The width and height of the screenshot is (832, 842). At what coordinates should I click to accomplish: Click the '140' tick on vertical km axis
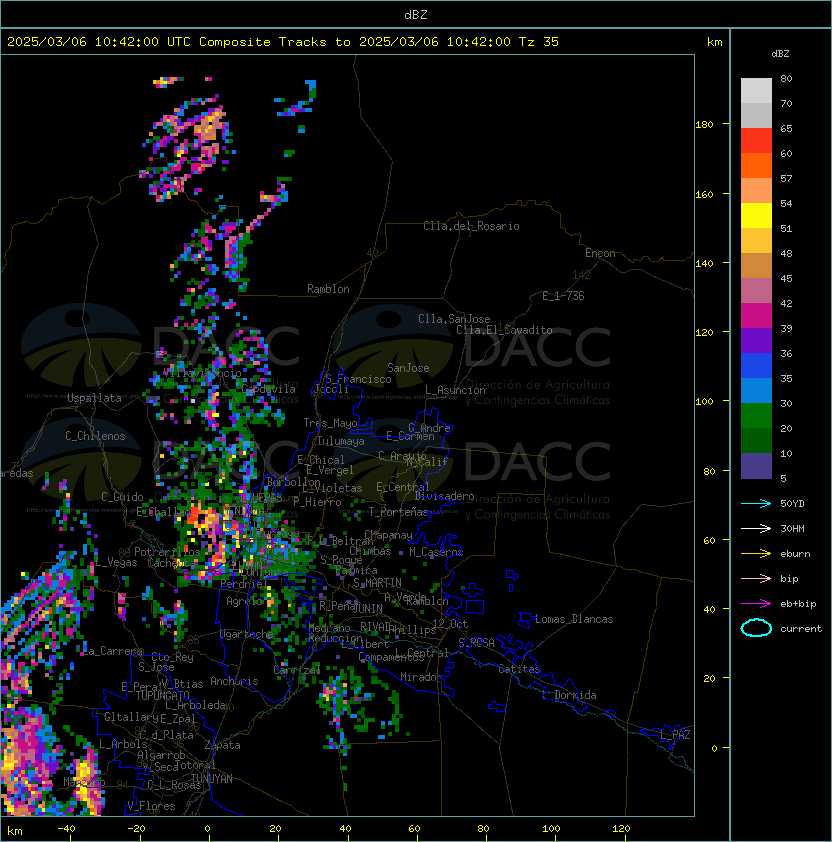point(704,264)
